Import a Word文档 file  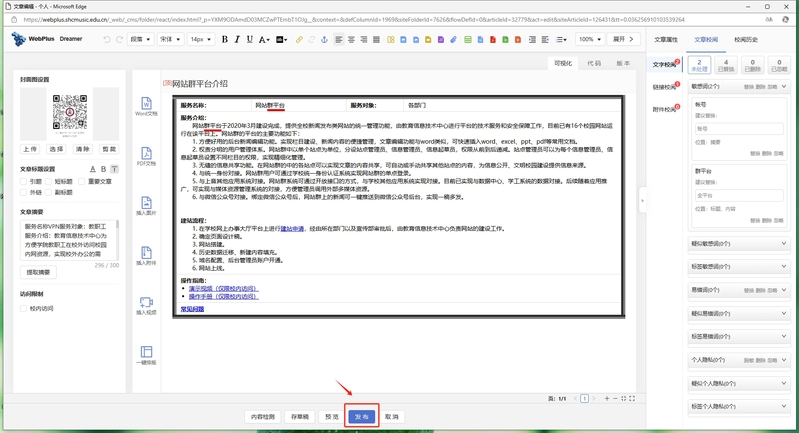(146, 106)
